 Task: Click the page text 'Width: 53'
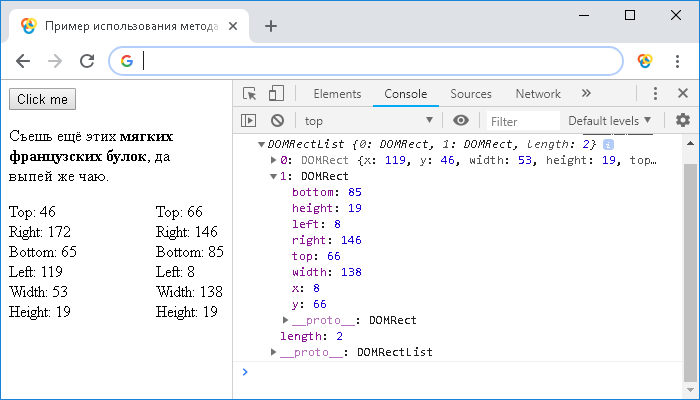click(38, 292)
